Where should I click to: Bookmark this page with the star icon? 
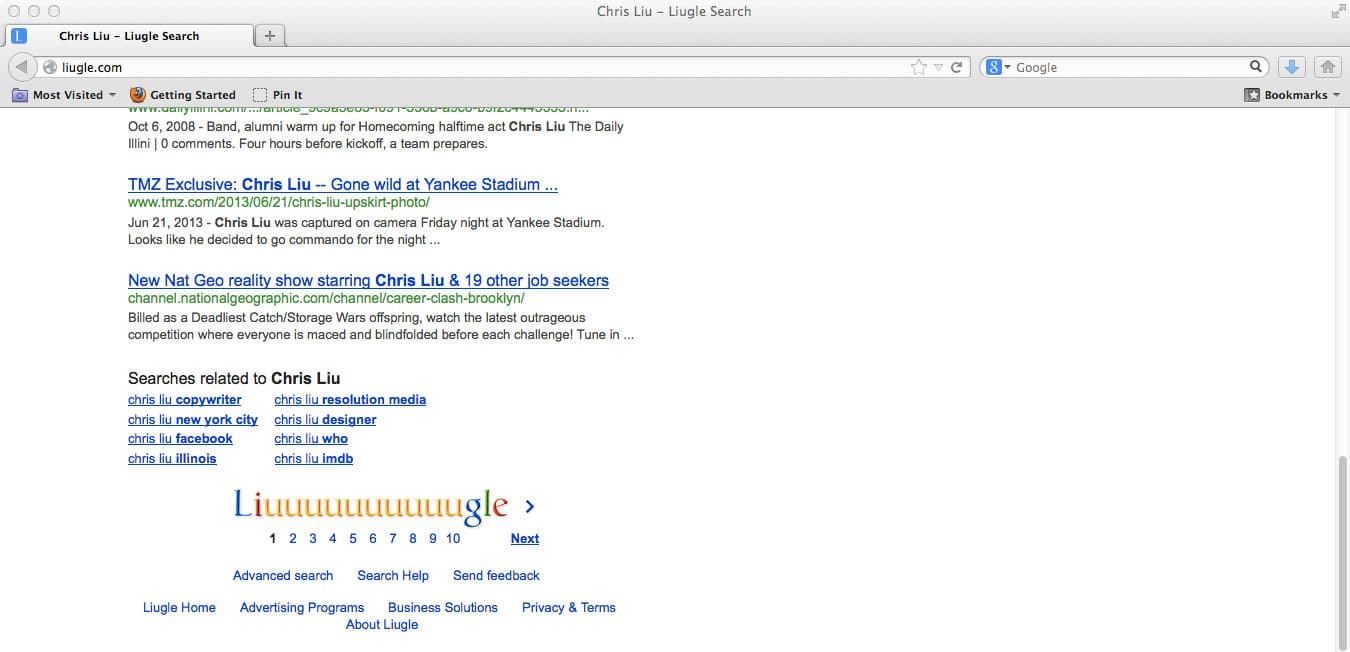point(919,67)
